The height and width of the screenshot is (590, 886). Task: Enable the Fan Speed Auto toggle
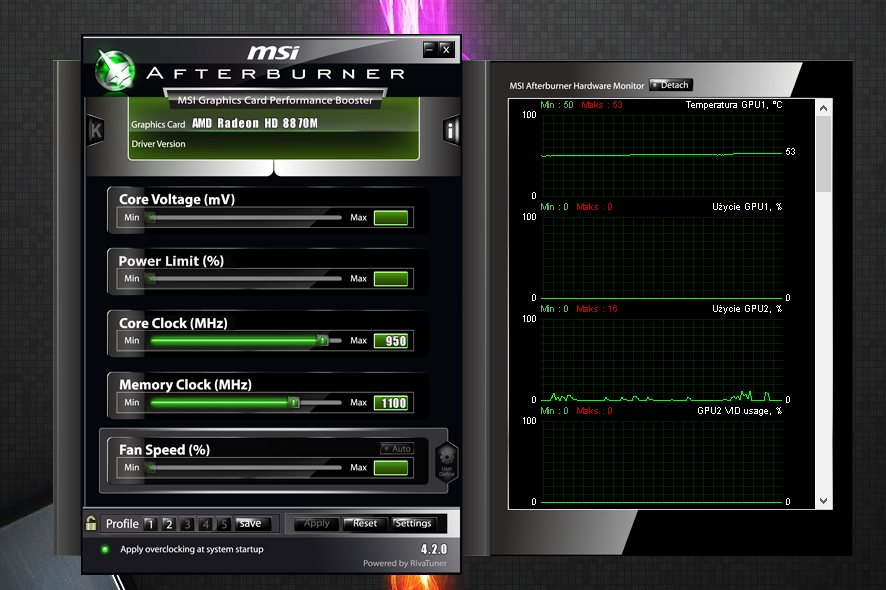click(397, 449)
